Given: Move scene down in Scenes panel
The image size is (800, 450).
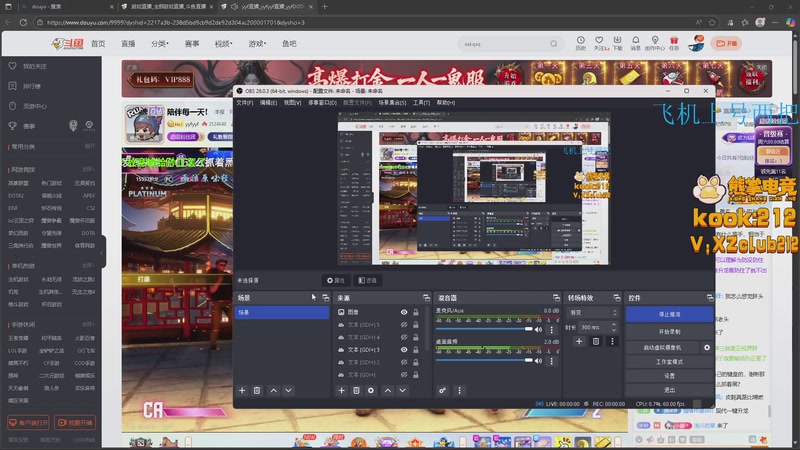Looking at the screenshot, I should (288, 390).
